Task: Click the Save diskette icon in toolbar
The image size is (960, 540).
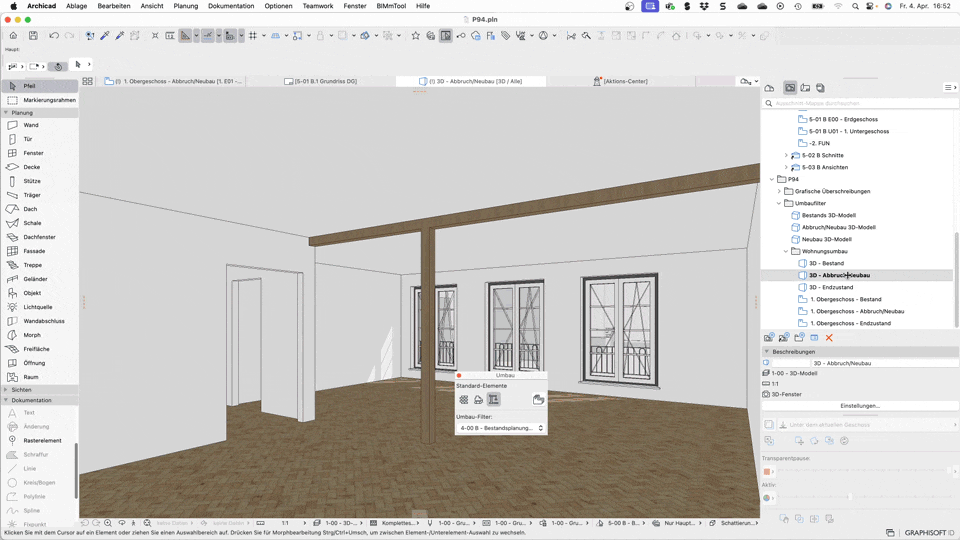Action: 33,36
